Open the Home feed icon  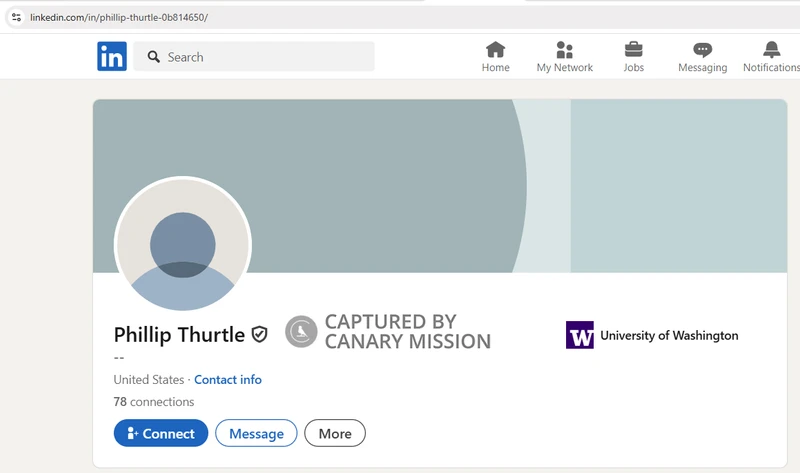[495, 50]
